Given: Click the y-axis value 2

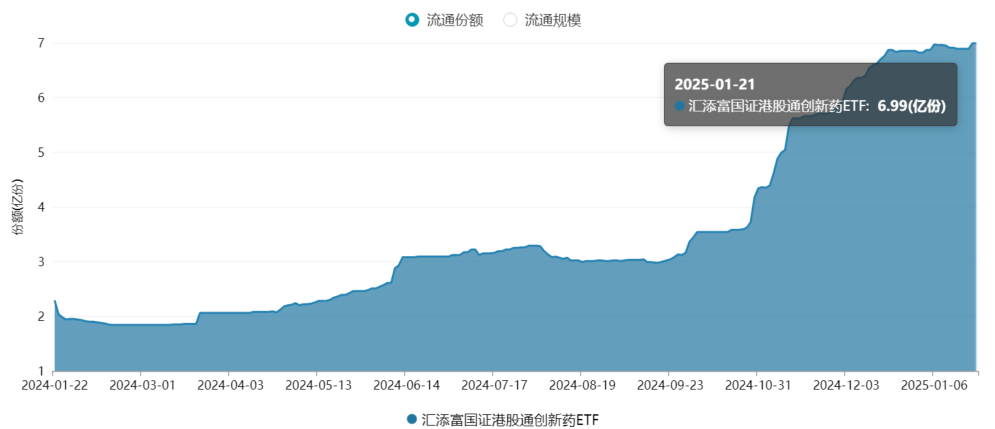Looking at the screenshot, I should 41,316.
